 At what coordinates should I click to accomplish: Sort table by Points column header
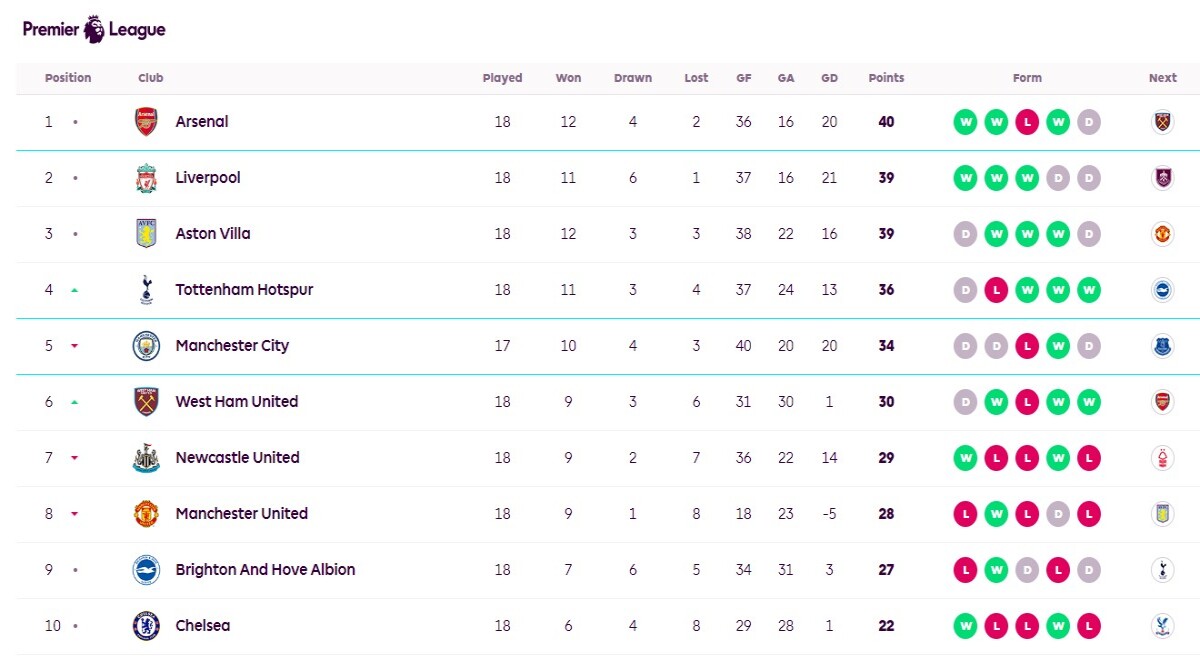point(886,78)
